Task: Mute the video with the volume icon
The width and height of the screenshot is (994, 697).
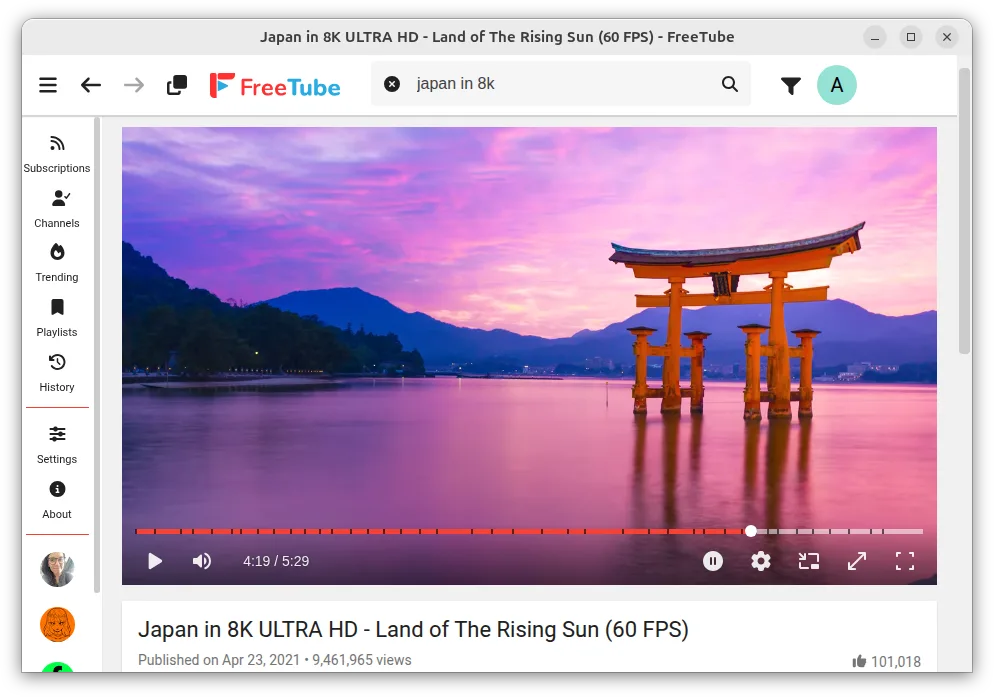Action: pos(202,561)
